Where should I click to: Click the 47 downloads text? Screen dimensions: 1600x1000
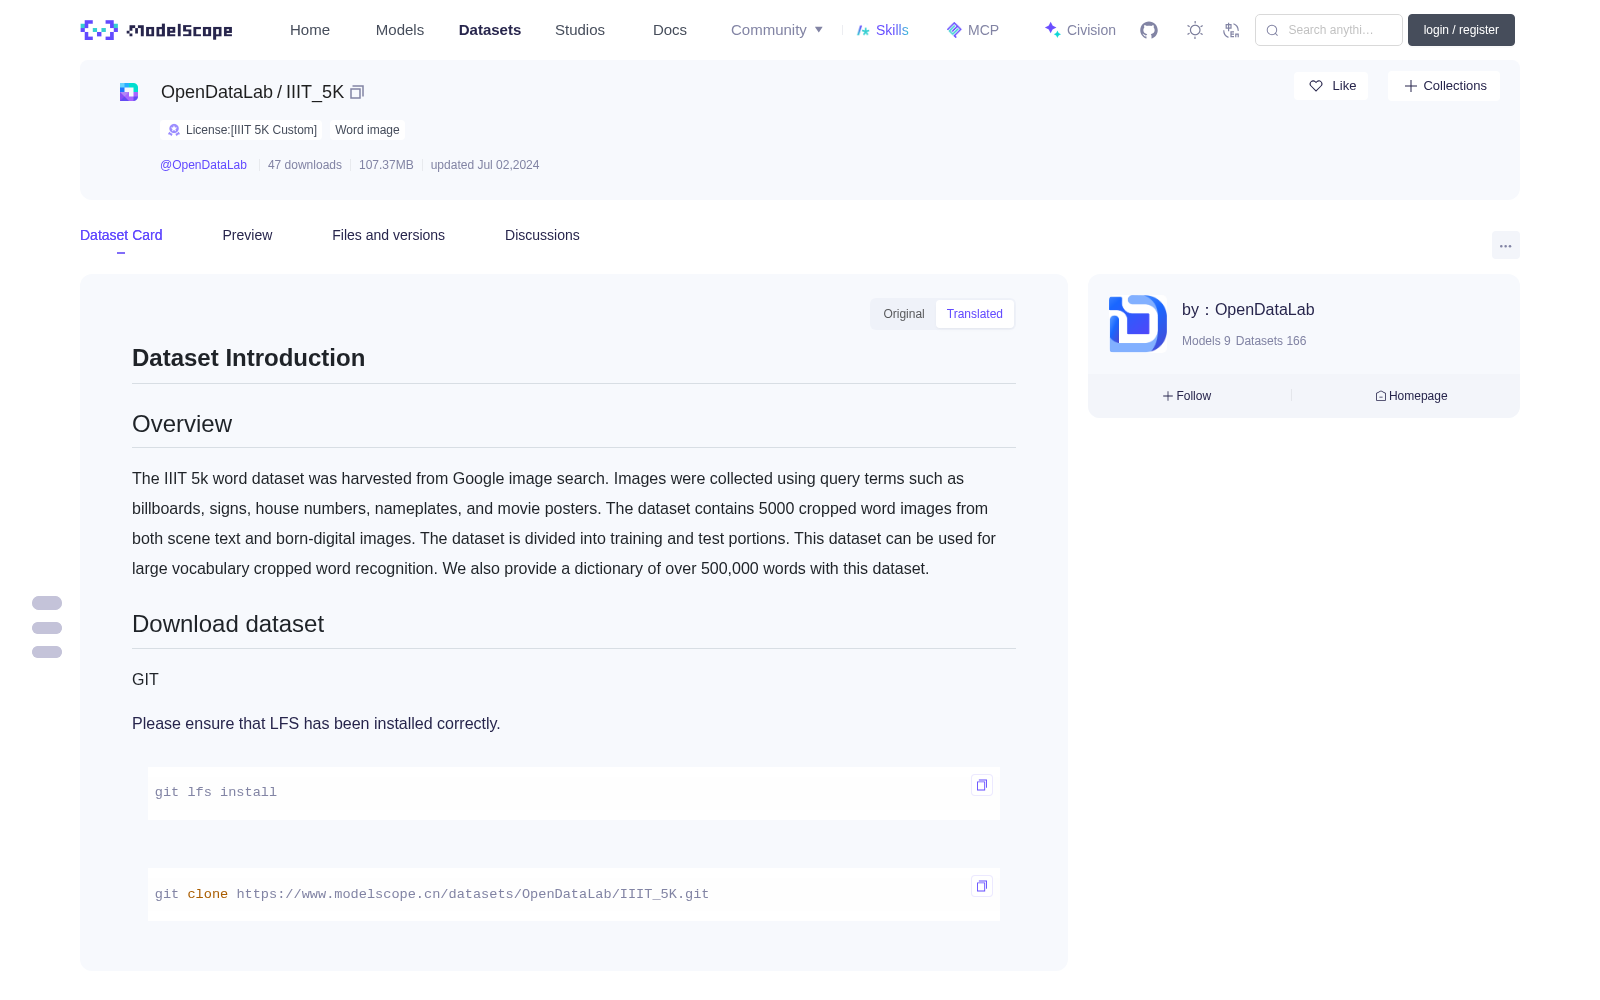tap(305, 165)
